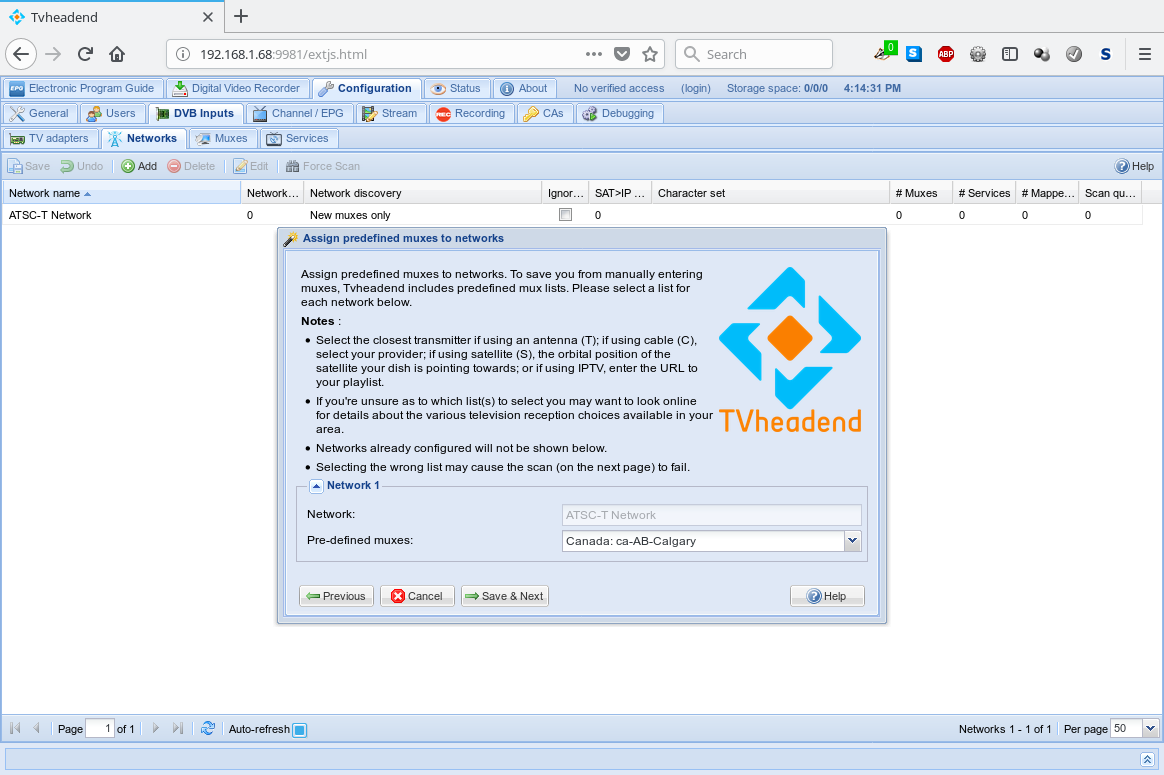This screenshot has width=1164, height=775.
Task: Click the Firefox home icon
Action: (x=117, y=54)
